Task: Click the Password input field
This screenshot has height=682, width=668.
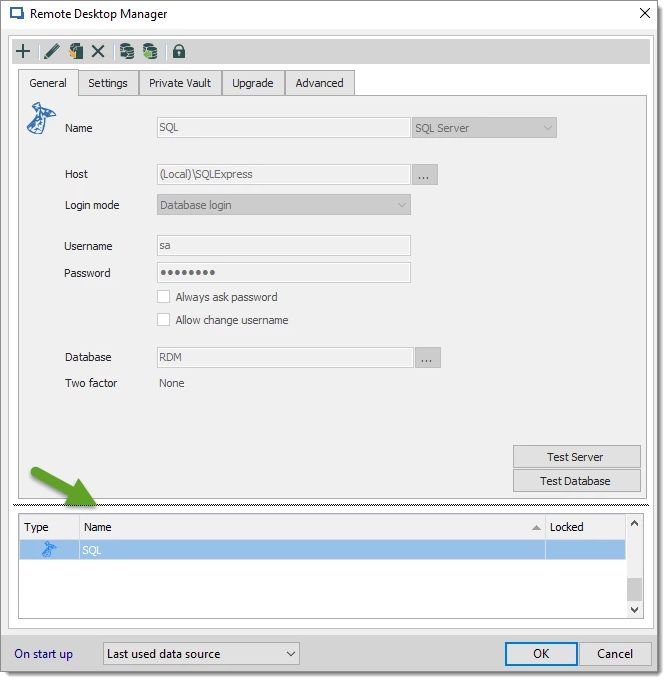Action: tap(285, 274)
